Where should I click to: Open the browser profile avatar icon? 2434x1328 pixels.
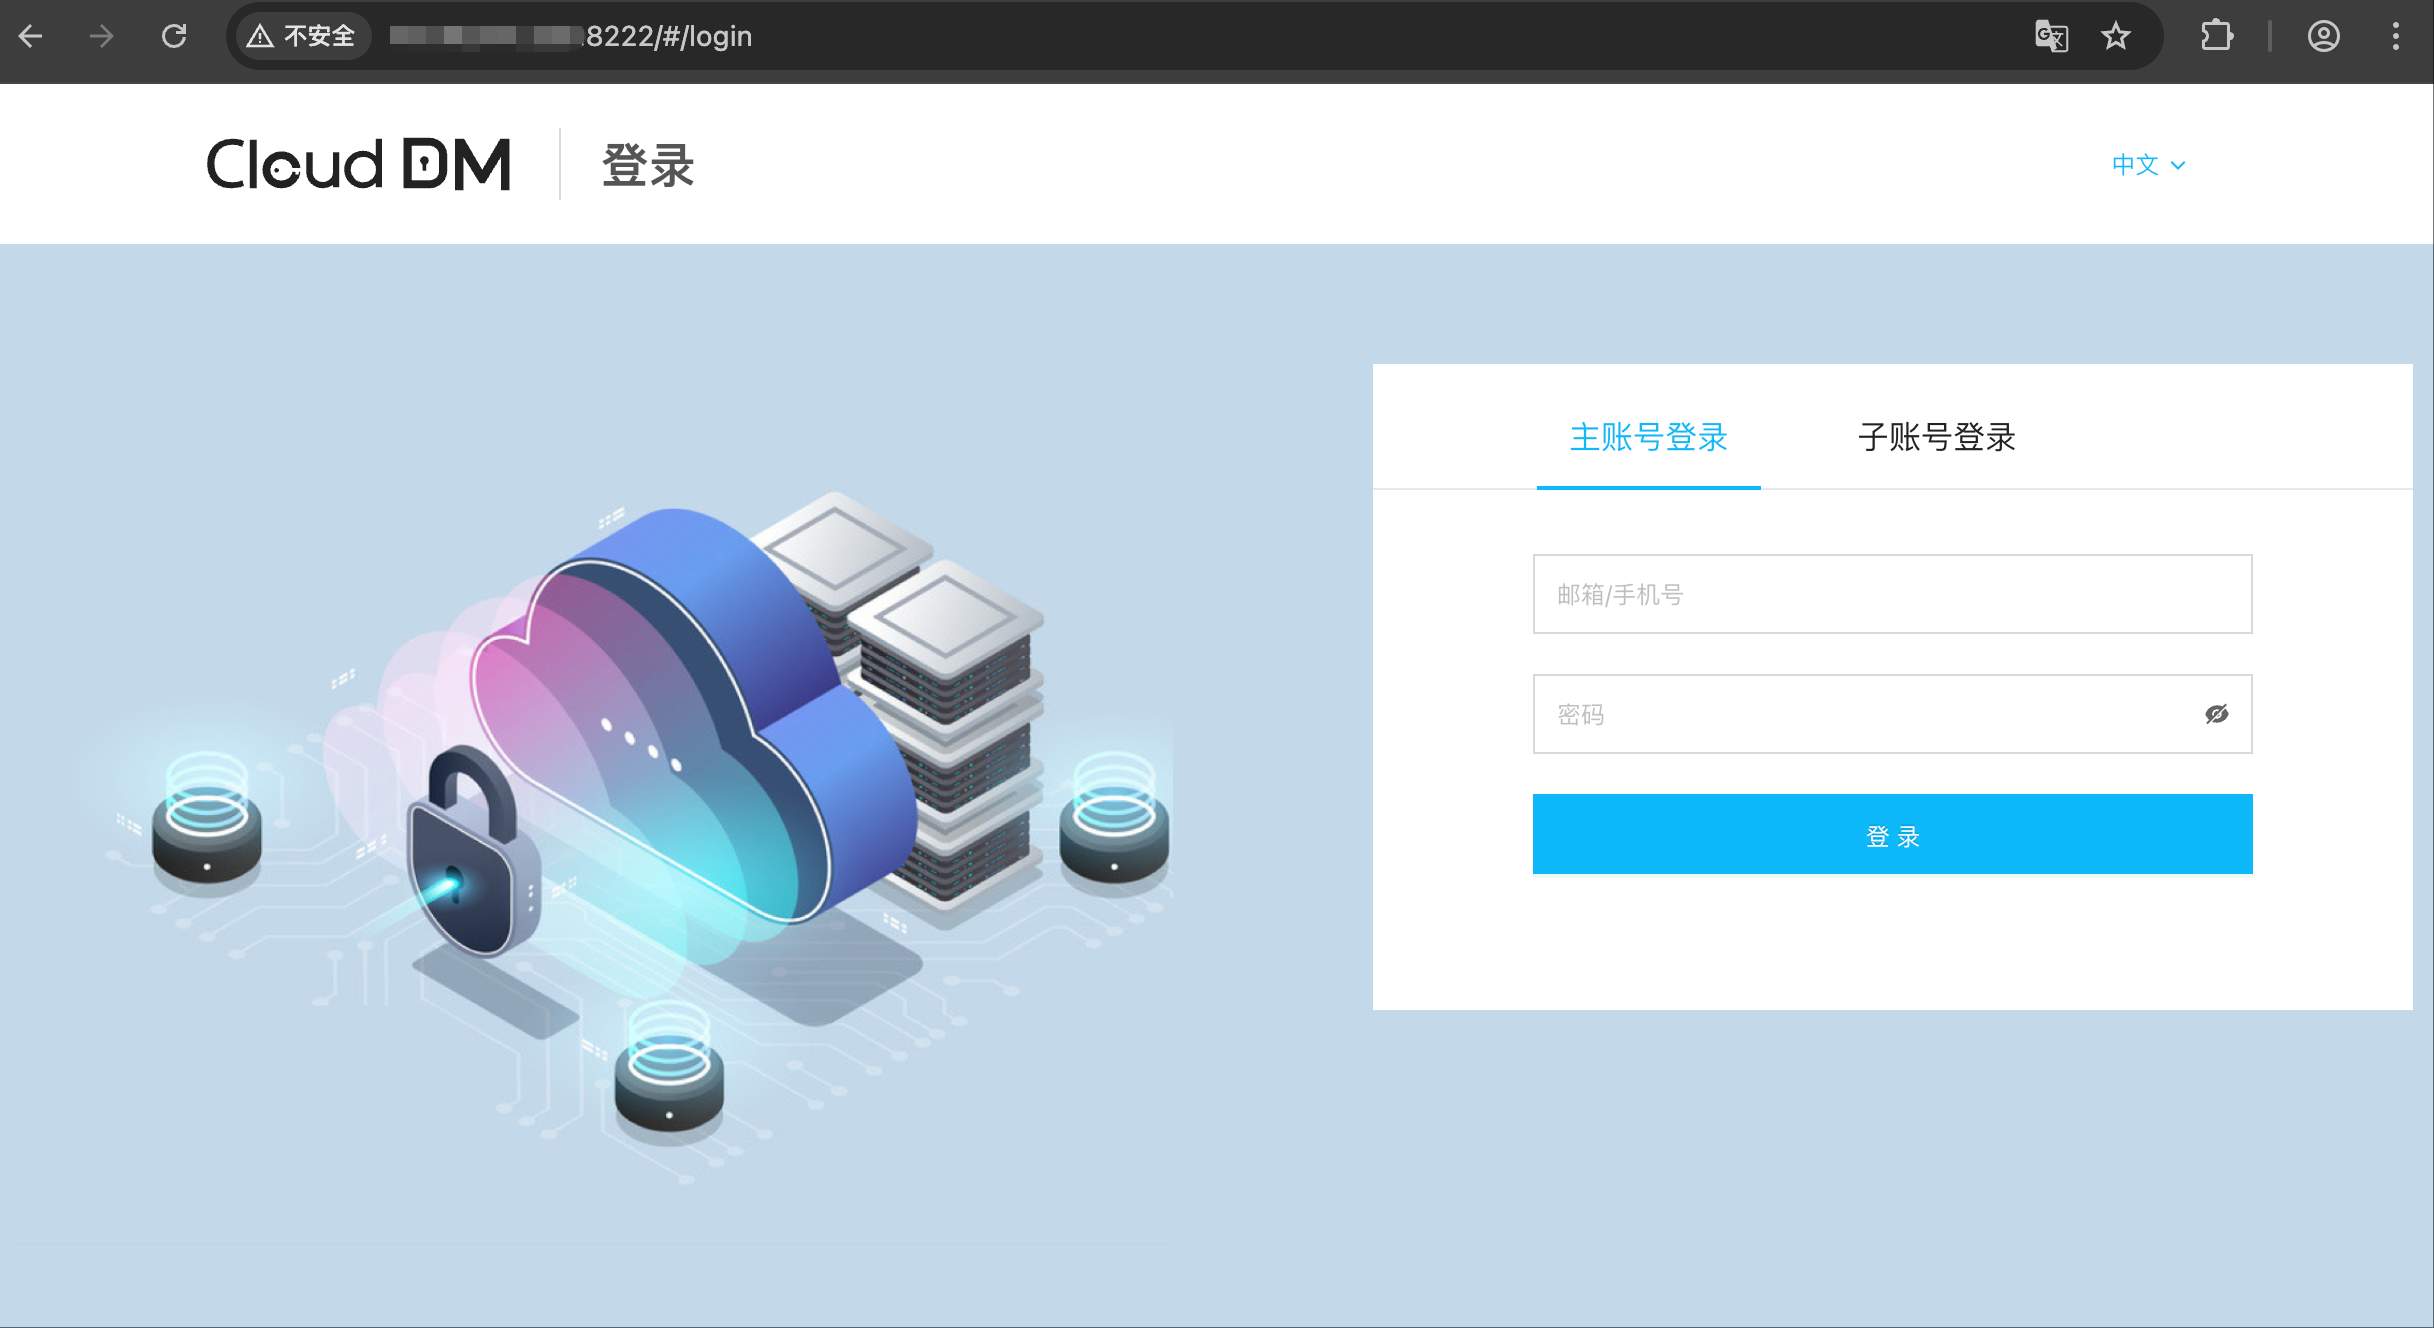point(2323,37)
